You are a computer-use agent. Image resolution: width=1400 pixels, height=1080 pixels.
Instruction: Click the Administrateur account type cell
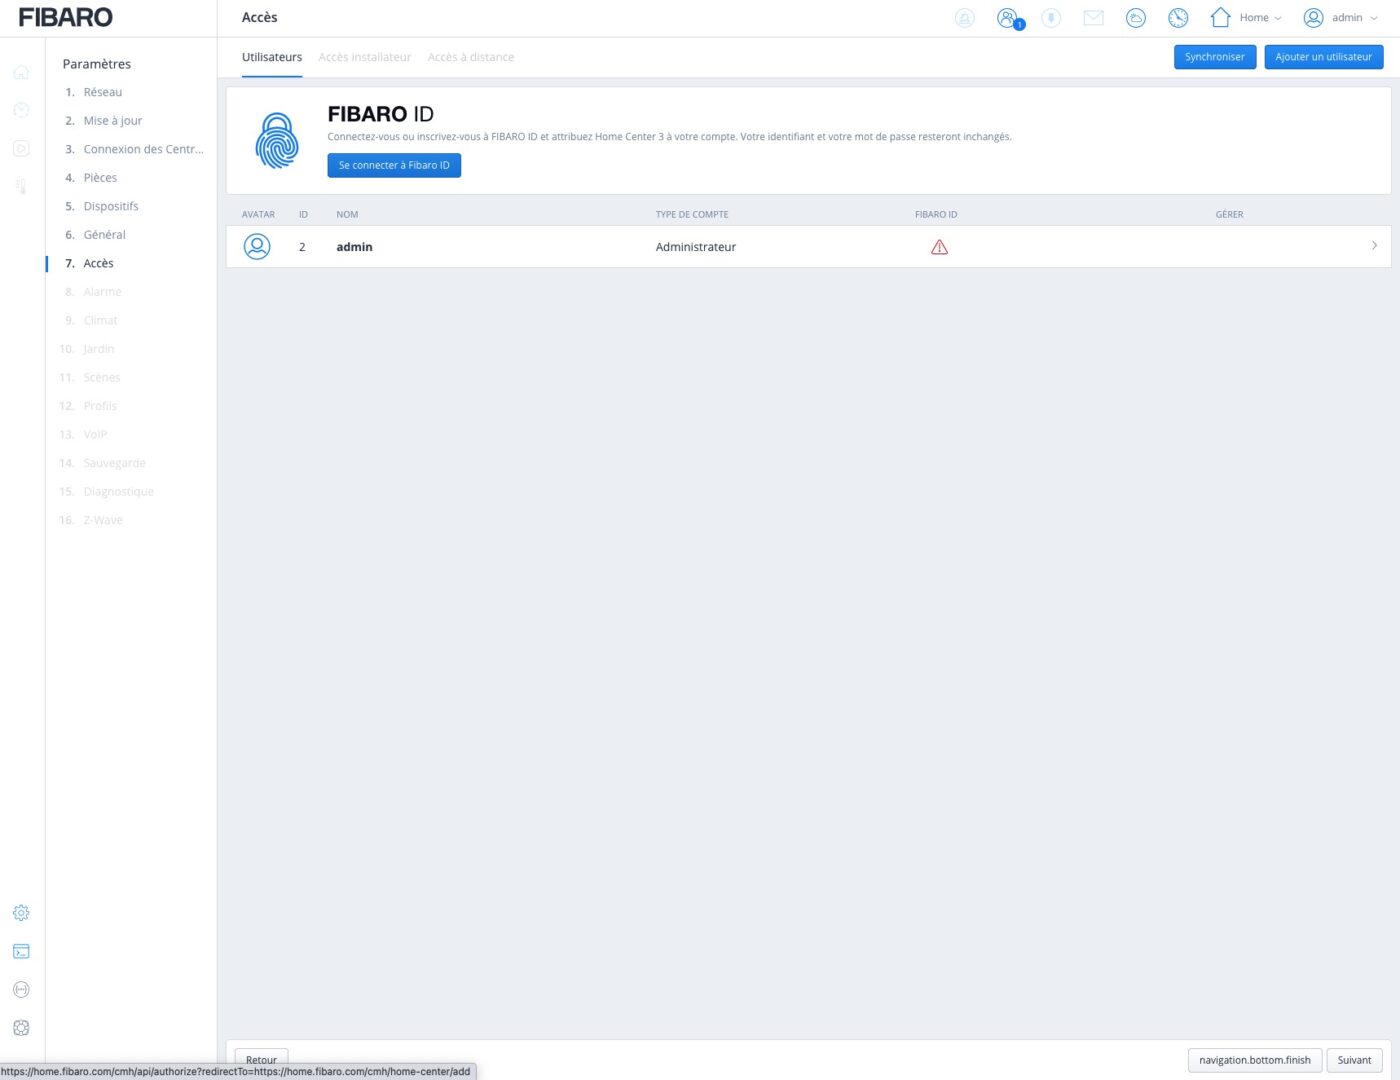coord(696,247)
